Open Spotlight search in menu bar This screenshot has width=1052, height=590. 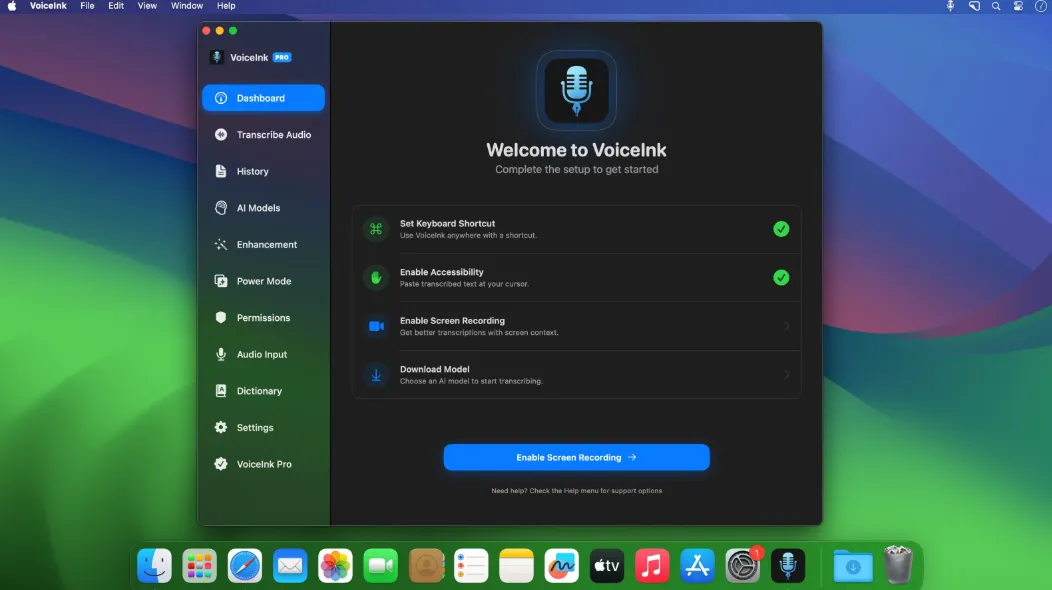point(996,6)
